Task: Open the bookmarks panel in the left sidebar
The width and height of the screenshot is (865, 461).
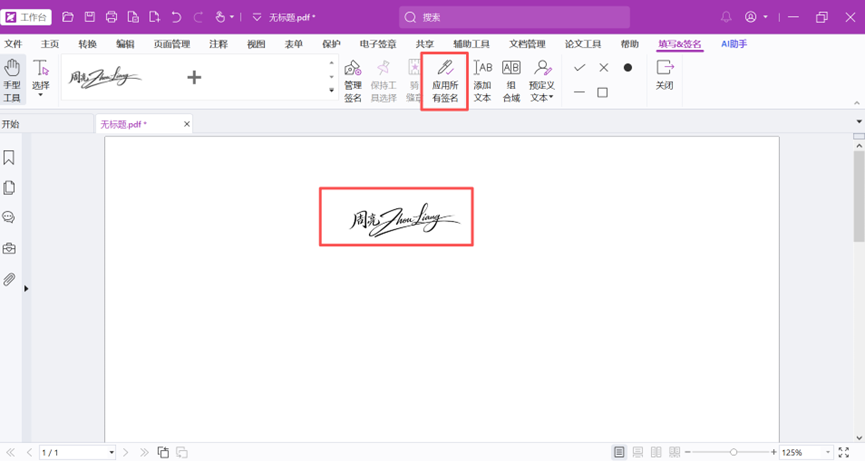Action: click(9, 158)
